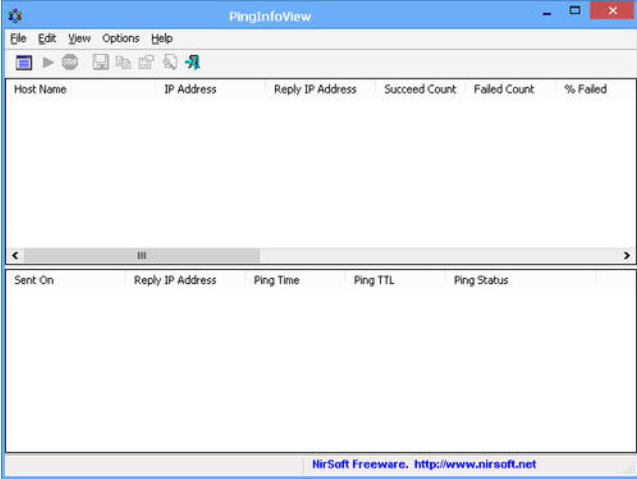Open the Options menu
This screenshot has width=637, height=479.
point(121,39)
